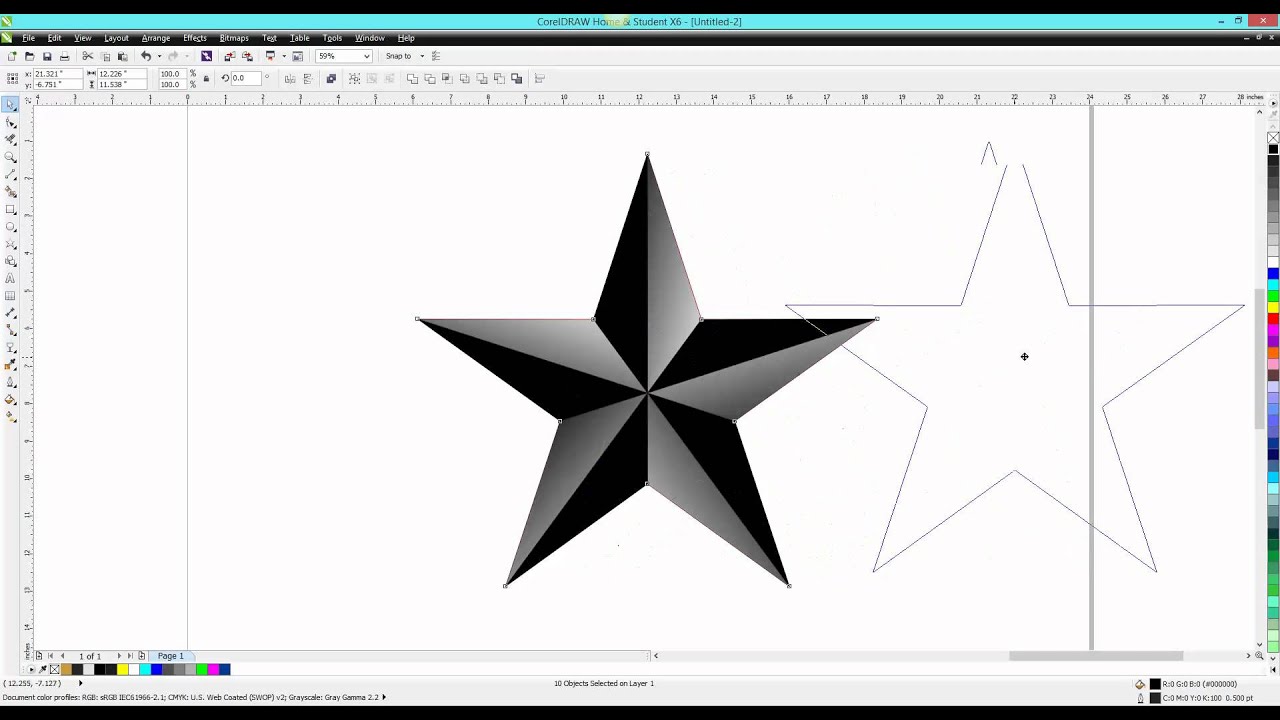Click the Weld shaping icon
Image resolution: width=1280 pixels, height=720 pixels.
tap(412, 78)
